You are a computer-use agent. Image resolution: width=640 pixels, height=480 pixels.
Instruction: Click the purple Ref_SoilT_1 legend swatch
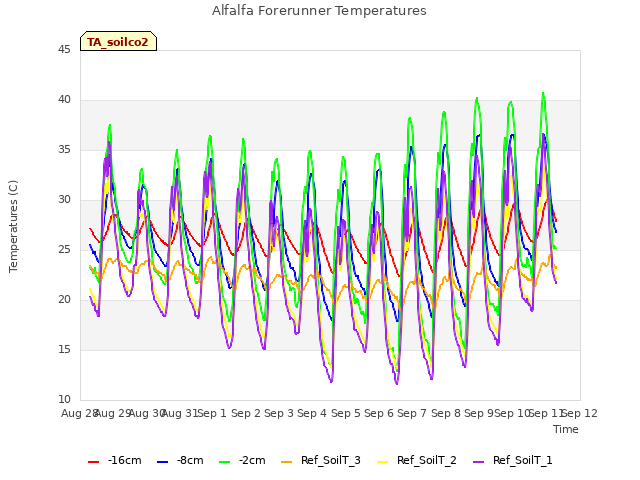click(x=478, y=462)
